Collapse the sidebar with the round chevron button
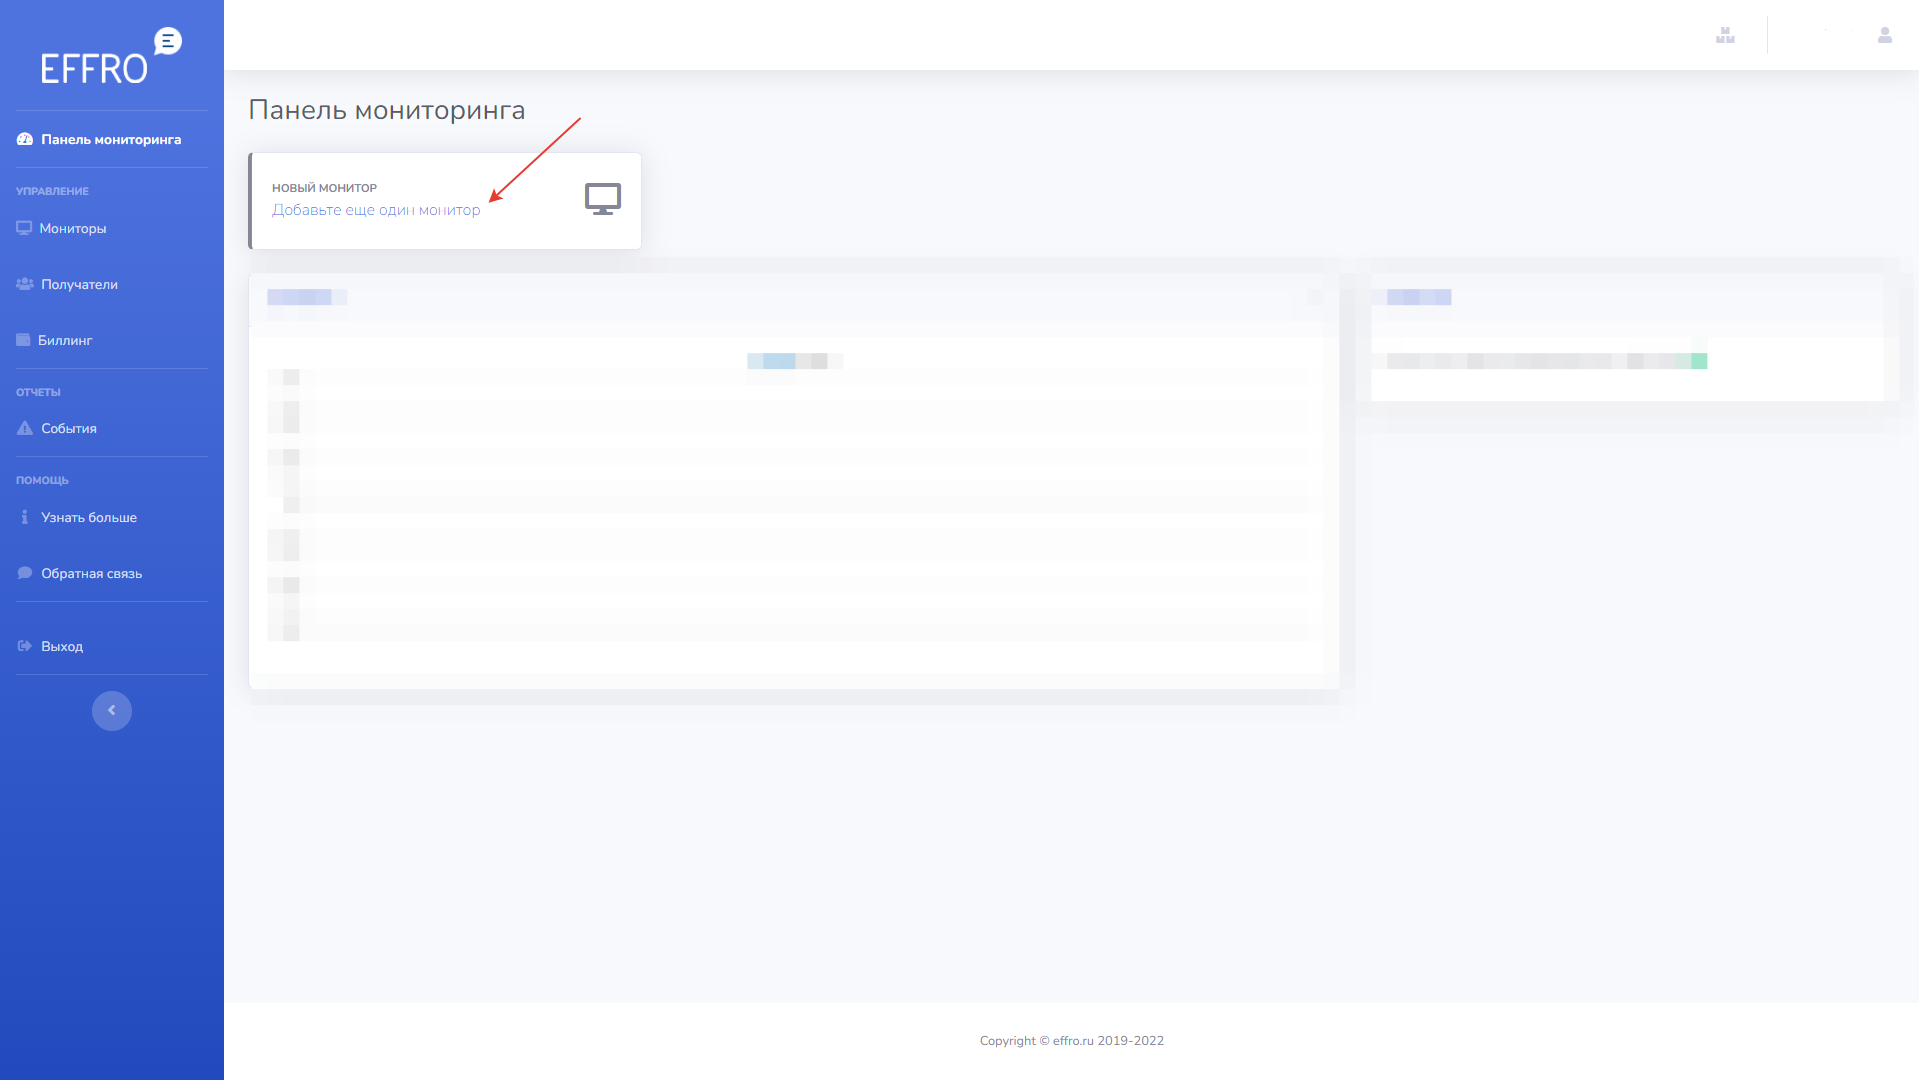 [x=112, y=711]
